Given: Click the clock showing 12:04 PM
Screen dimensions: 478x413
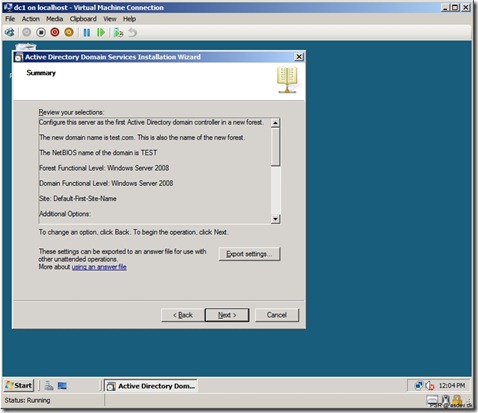Looking at the screenshot, I should click(452, 386).
